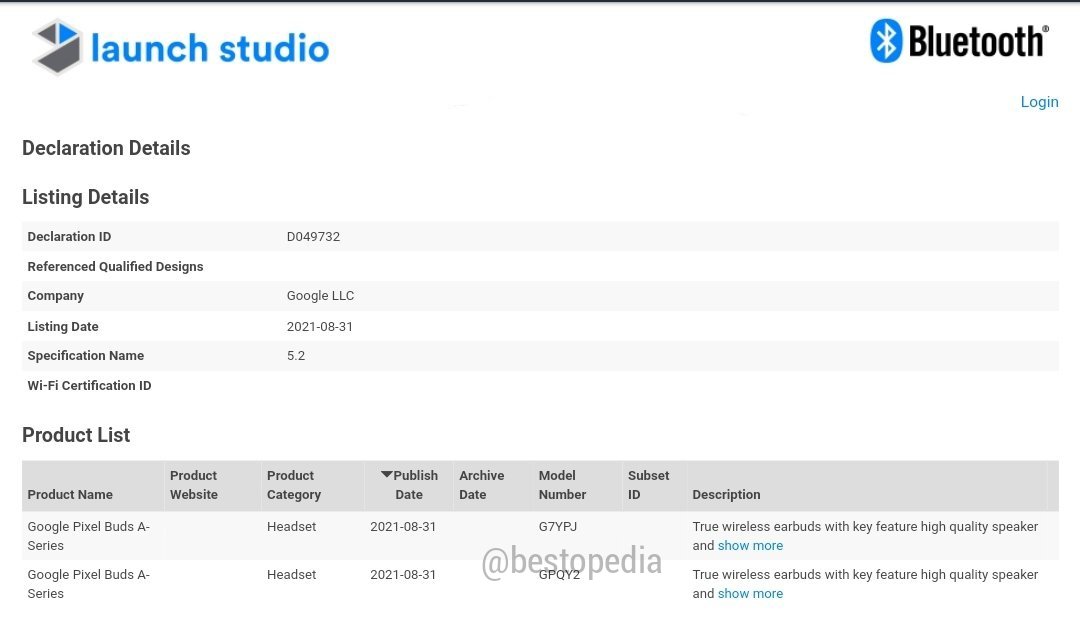Click the Publish Date sort arrow
The image size is (1080, 635).
click(x=386, y=475)
